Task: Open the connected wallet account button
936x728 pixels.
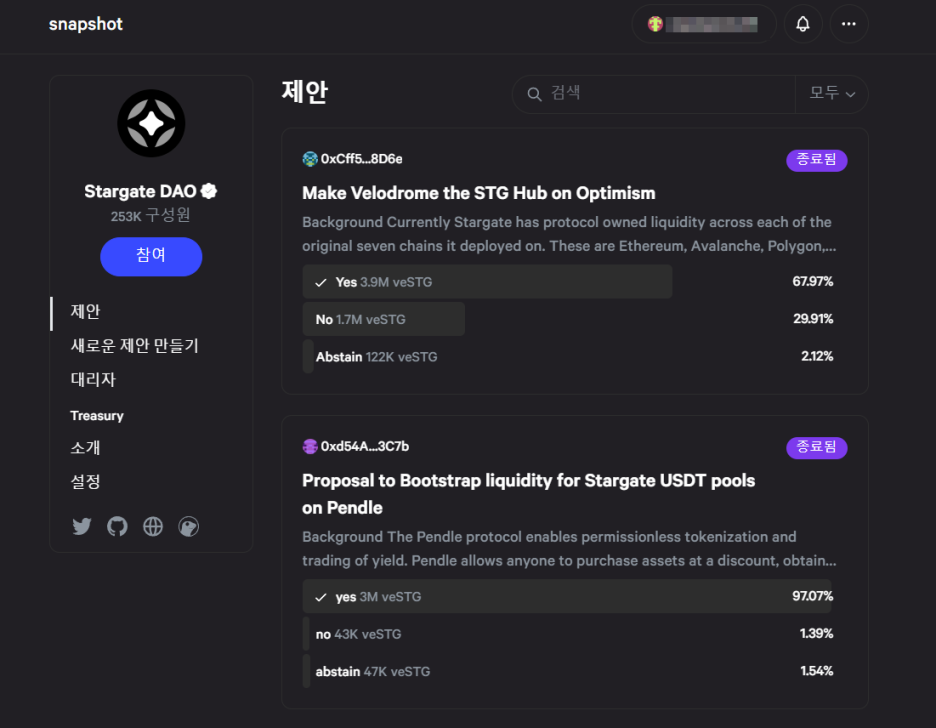Action: pyautogui.click(x=703, y=24)
